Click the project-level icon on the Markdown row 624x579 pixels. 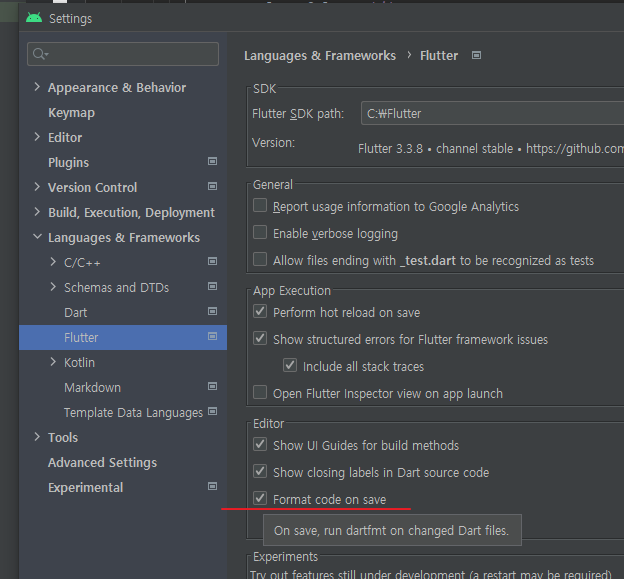(x=213, y=386)
